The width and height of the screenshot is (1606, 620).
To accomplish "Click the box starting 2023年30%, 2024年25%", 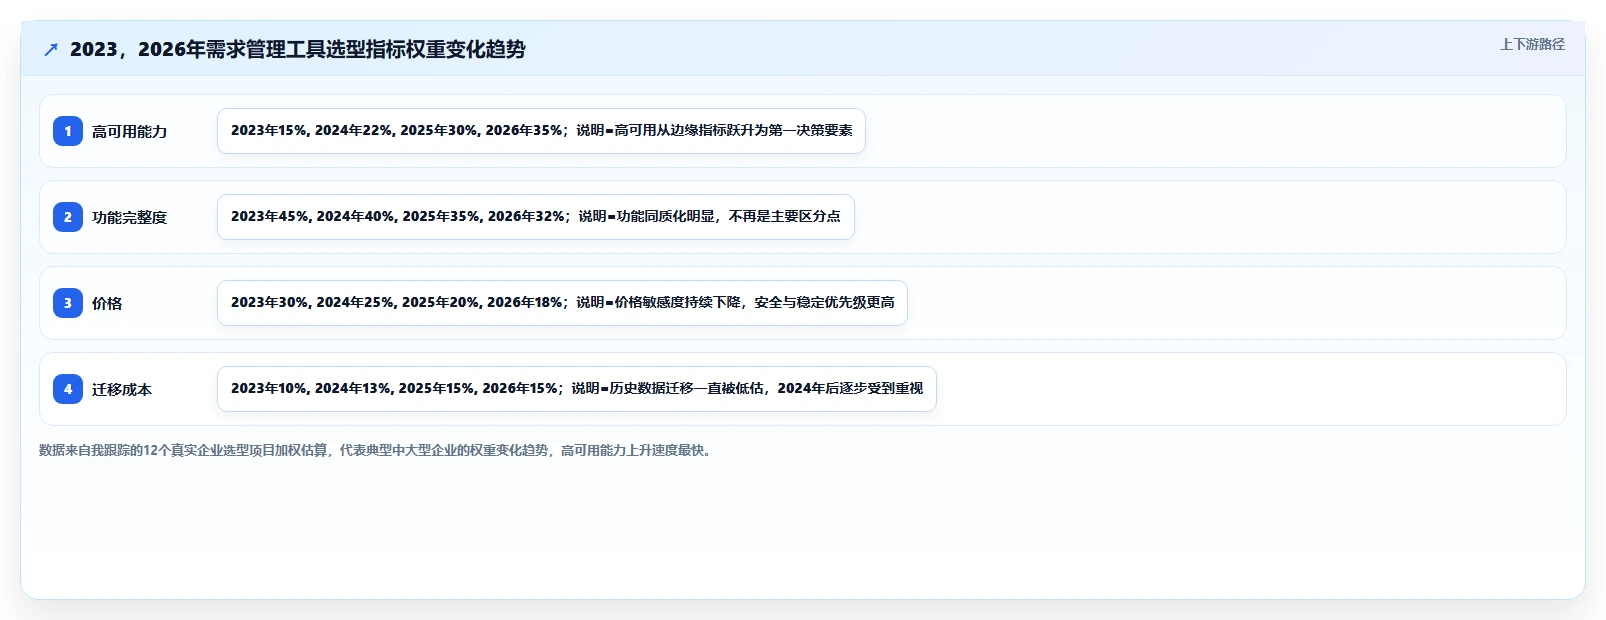I will coord(562,303).
